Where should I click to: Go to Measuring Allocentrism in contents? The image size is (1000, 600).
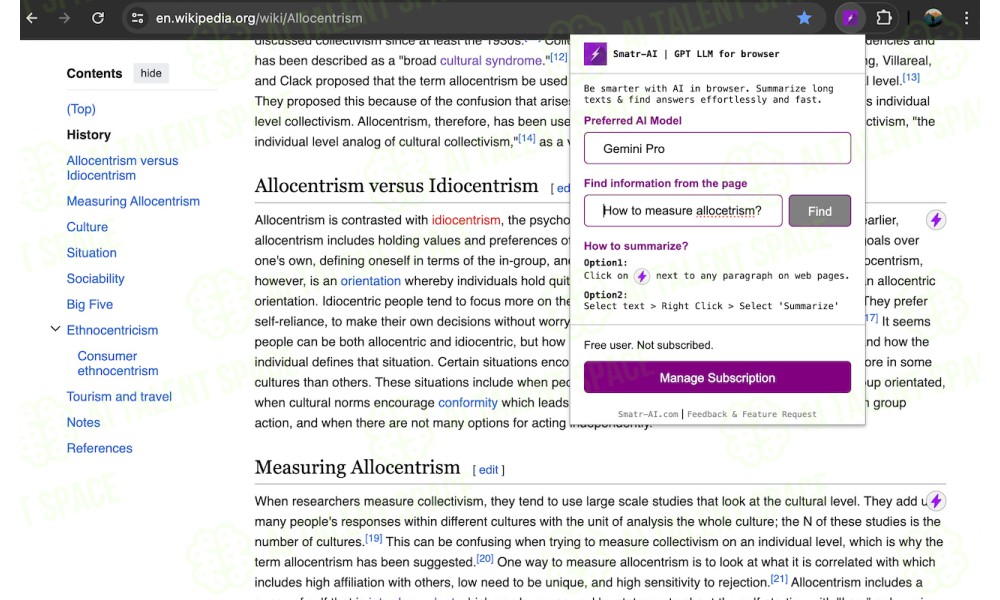(x=133, y=201)
